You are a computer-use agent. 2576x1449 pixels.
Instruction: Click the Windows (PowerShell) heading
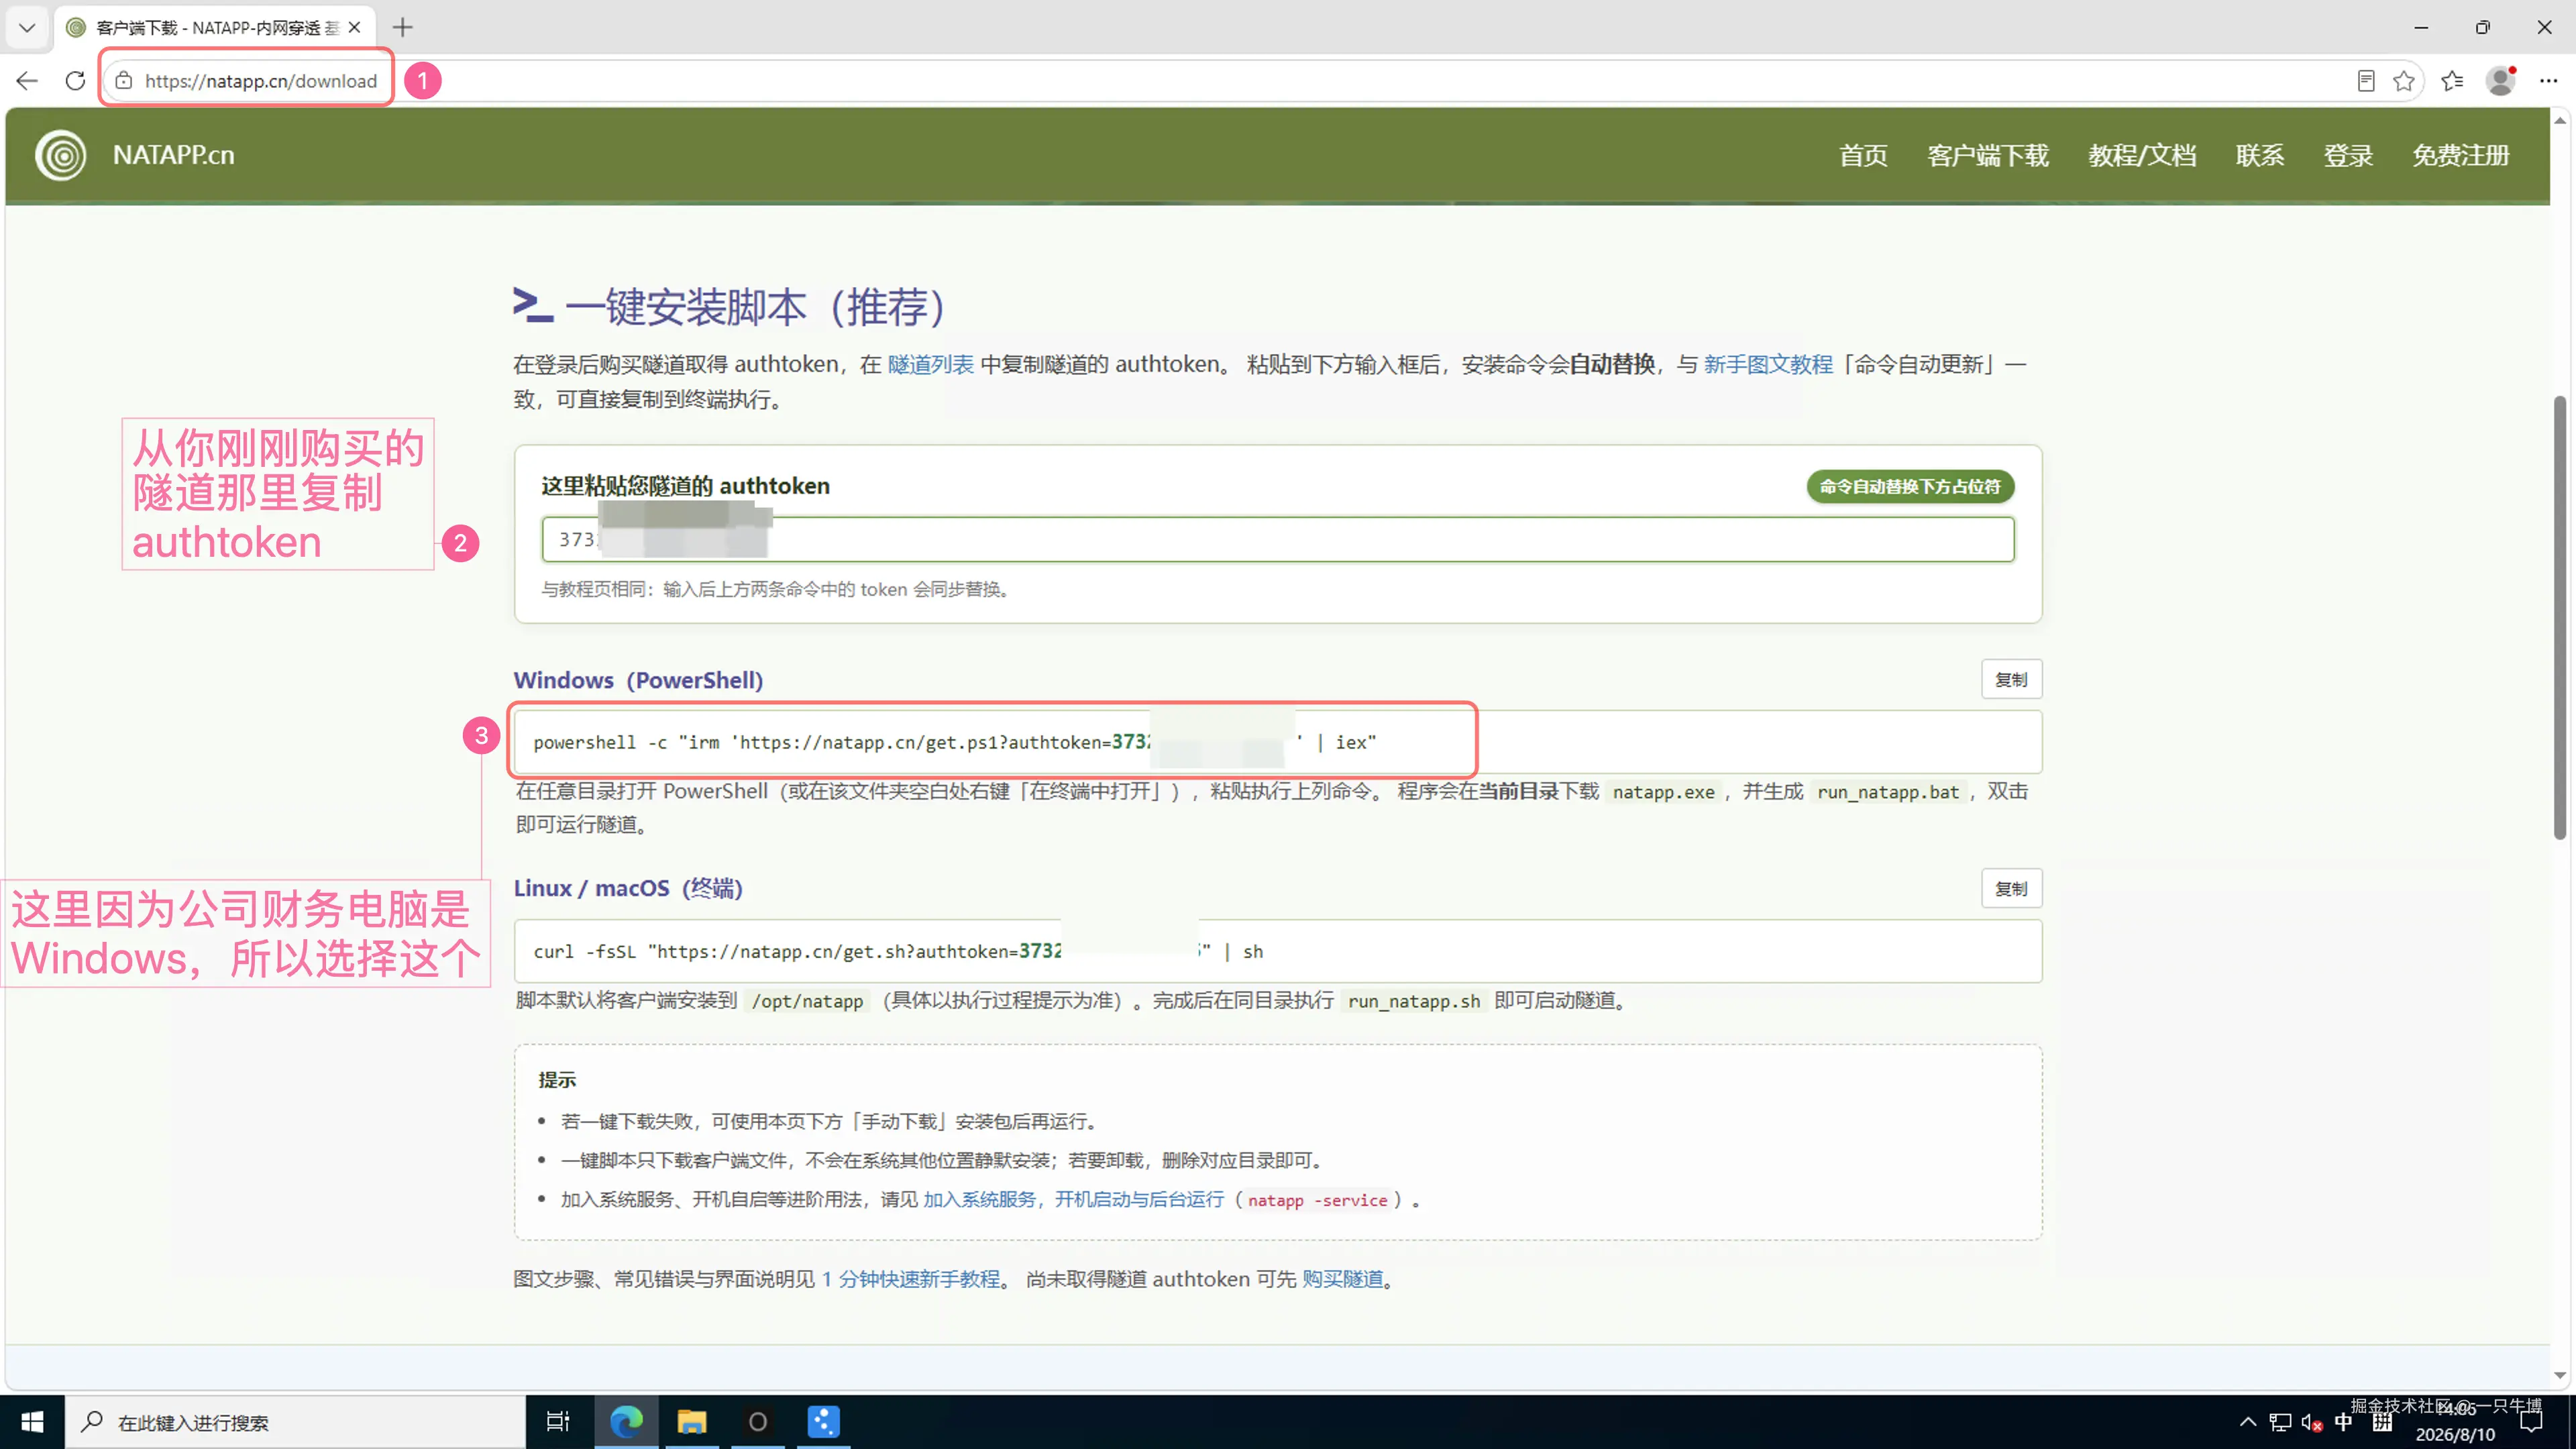[638, 680]
